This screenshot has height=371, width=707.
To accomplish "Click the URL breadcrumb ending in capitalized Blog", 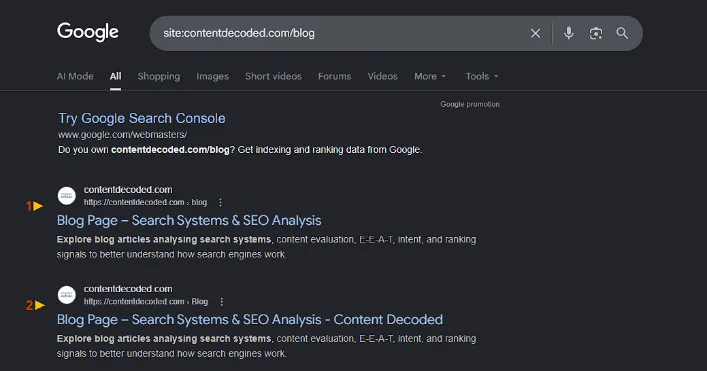I will point(146,302).
